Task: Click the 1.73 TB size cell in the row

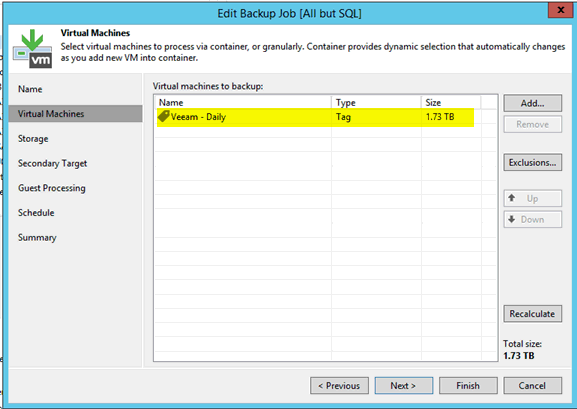Action: [440, 117]
